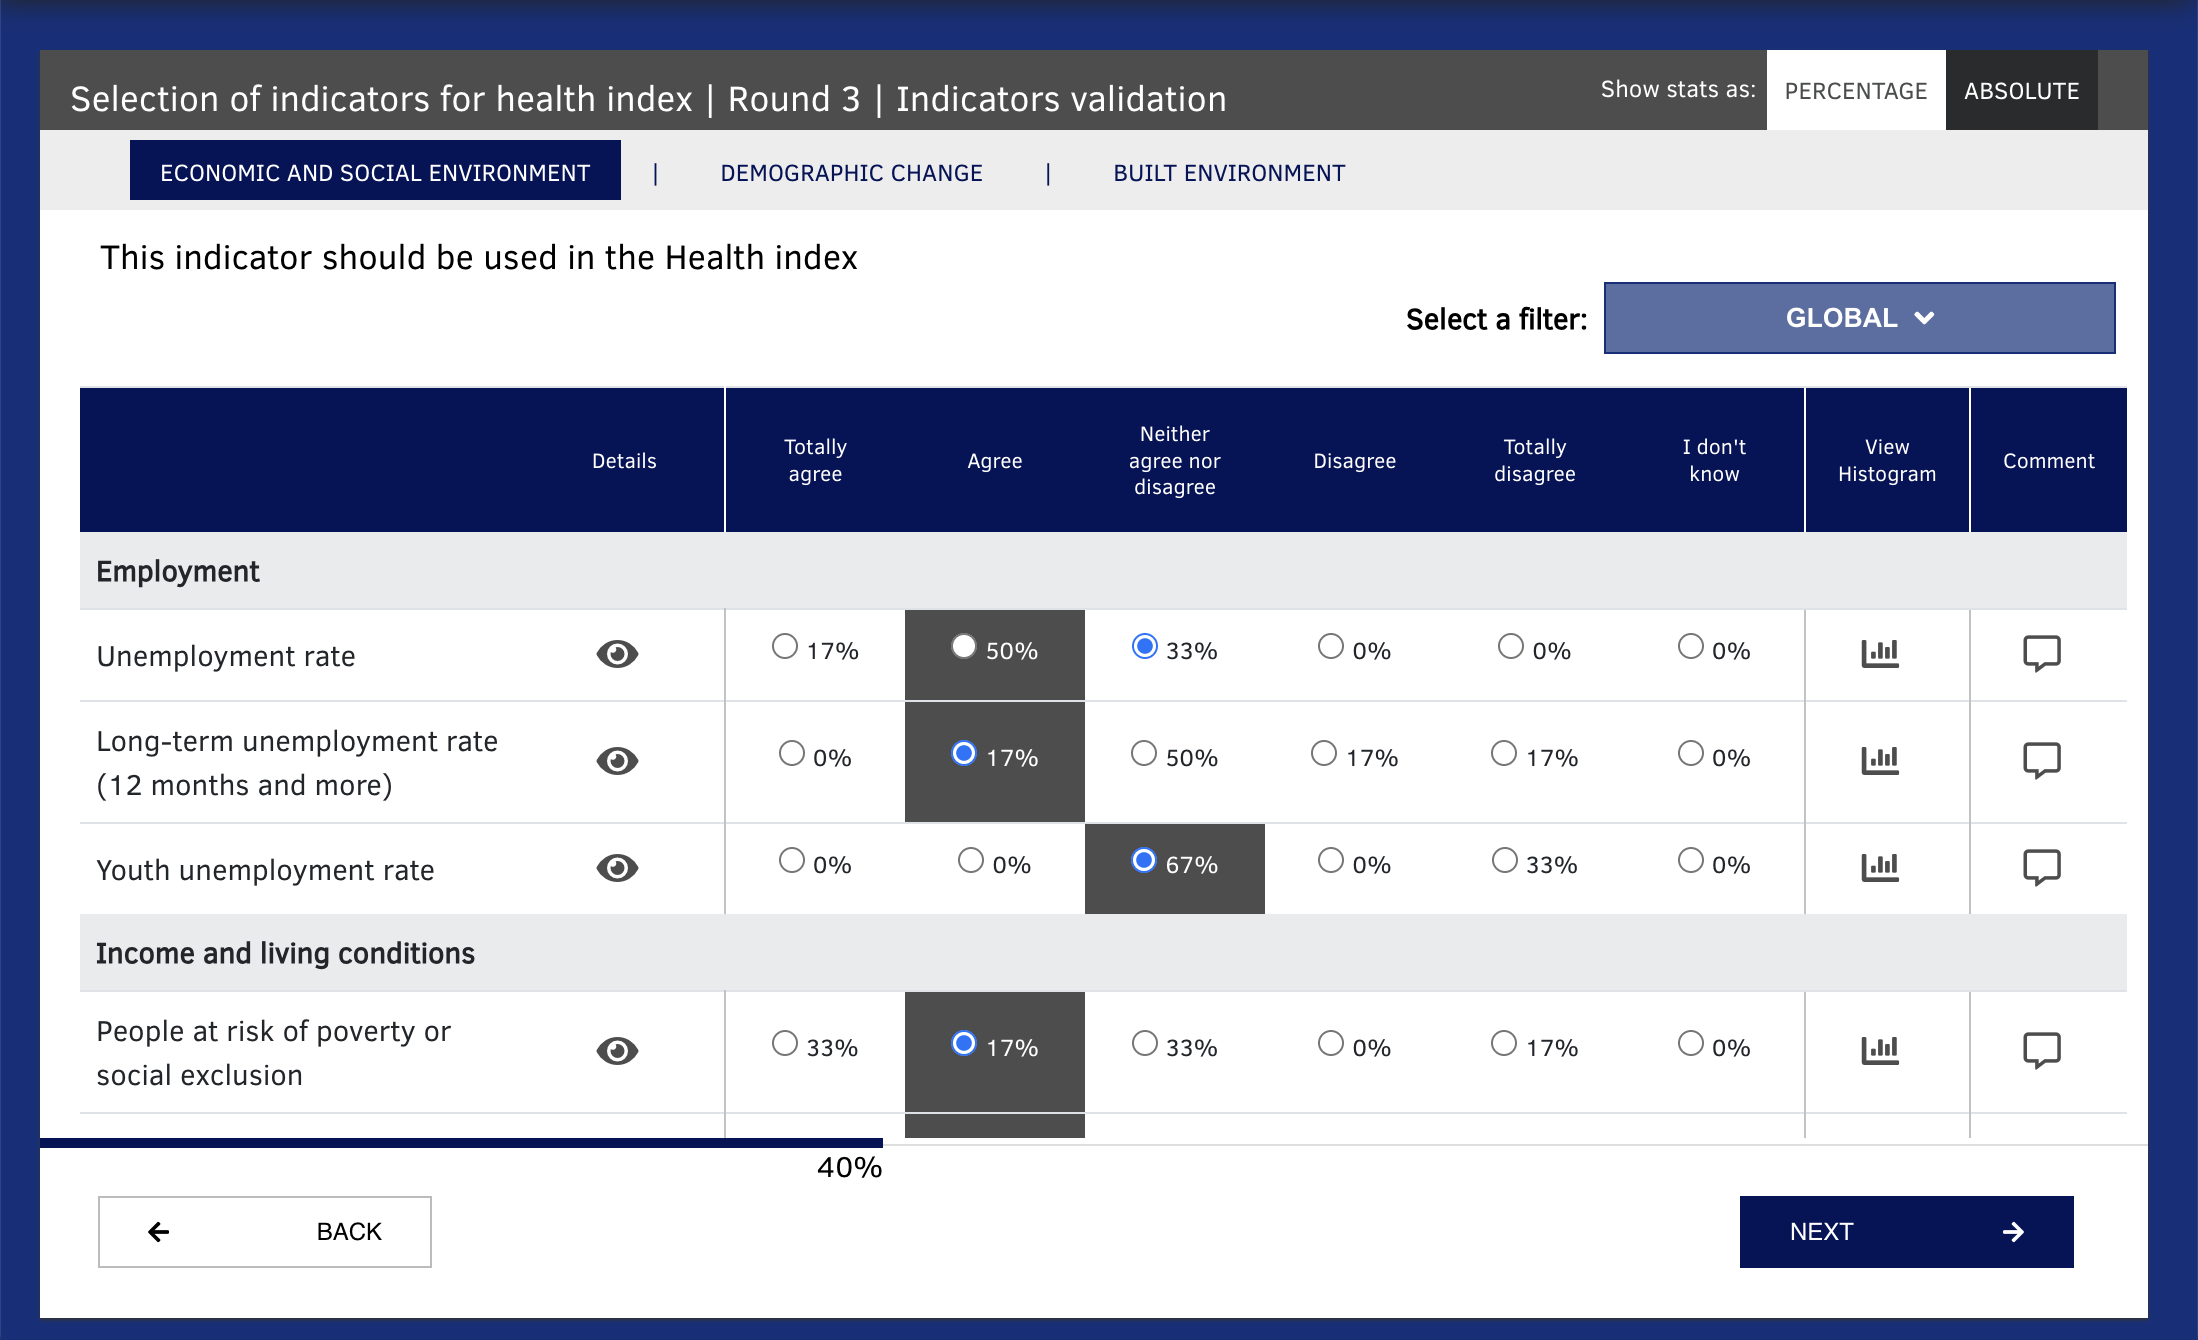Click the Details column header
Viewport: 2198px width, 1340px height.
coord(624,461)
